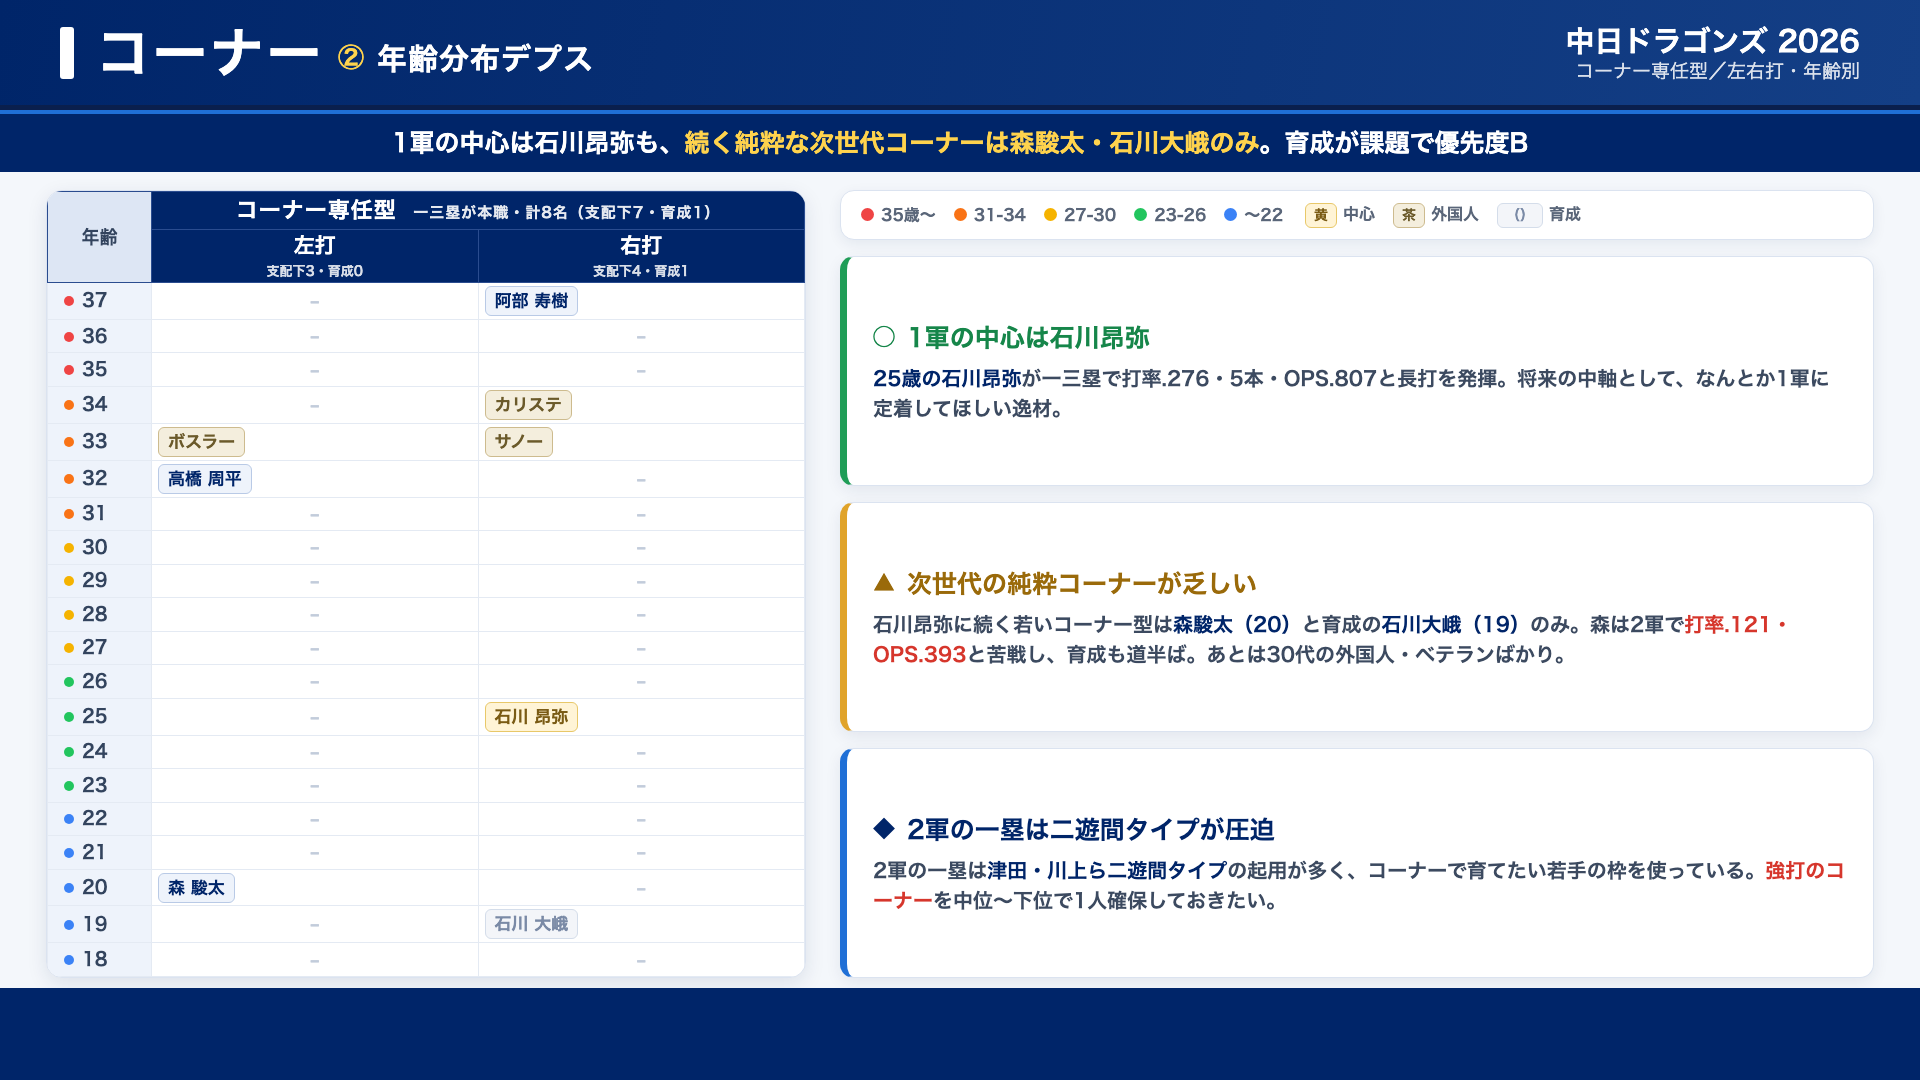
Task: Click the red 打率.121 text
Action: coord(1728,625)
